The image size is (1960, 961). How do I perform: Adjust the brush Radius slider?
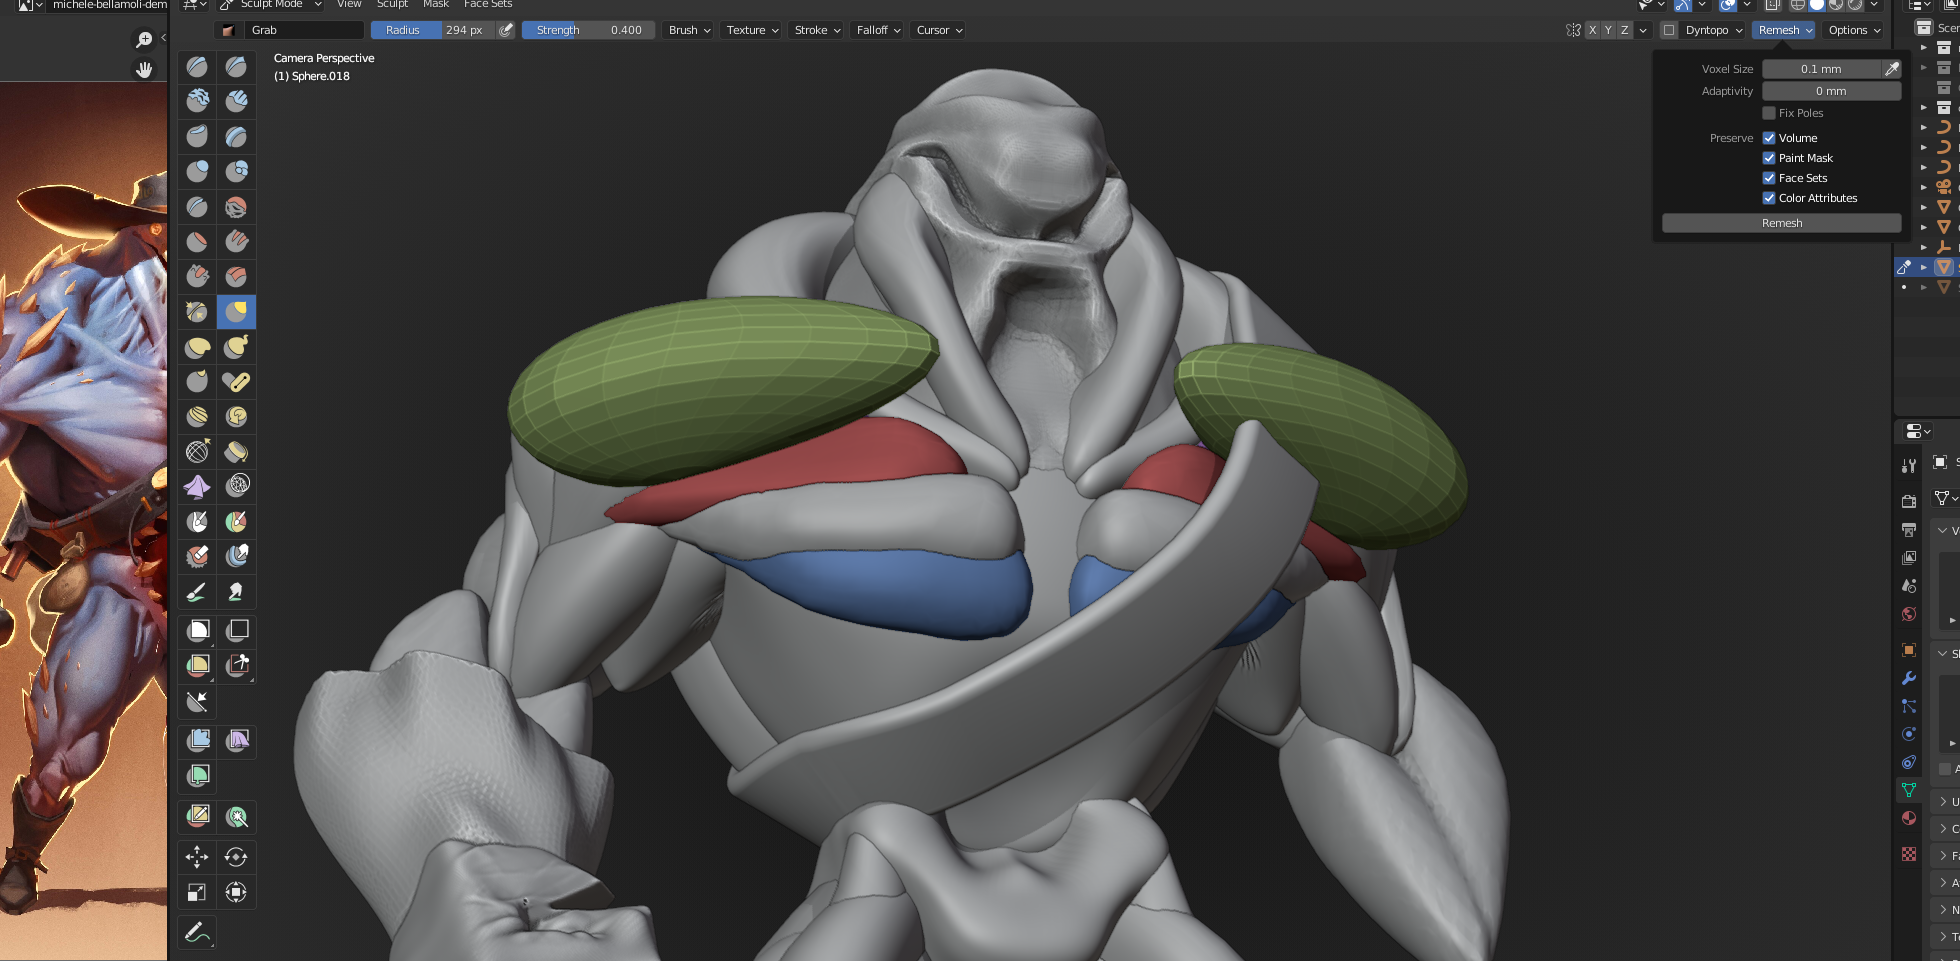[434, 30]
